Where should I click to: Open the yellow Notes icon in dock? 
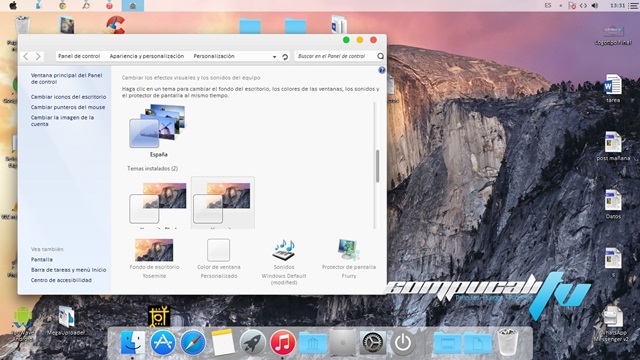point(223,342)
